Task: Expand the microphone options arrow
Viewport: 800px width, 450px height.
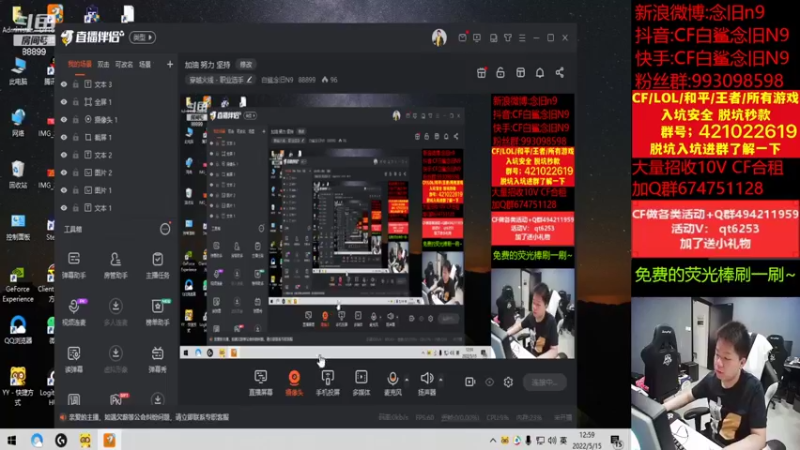Action: coord(407,380)
